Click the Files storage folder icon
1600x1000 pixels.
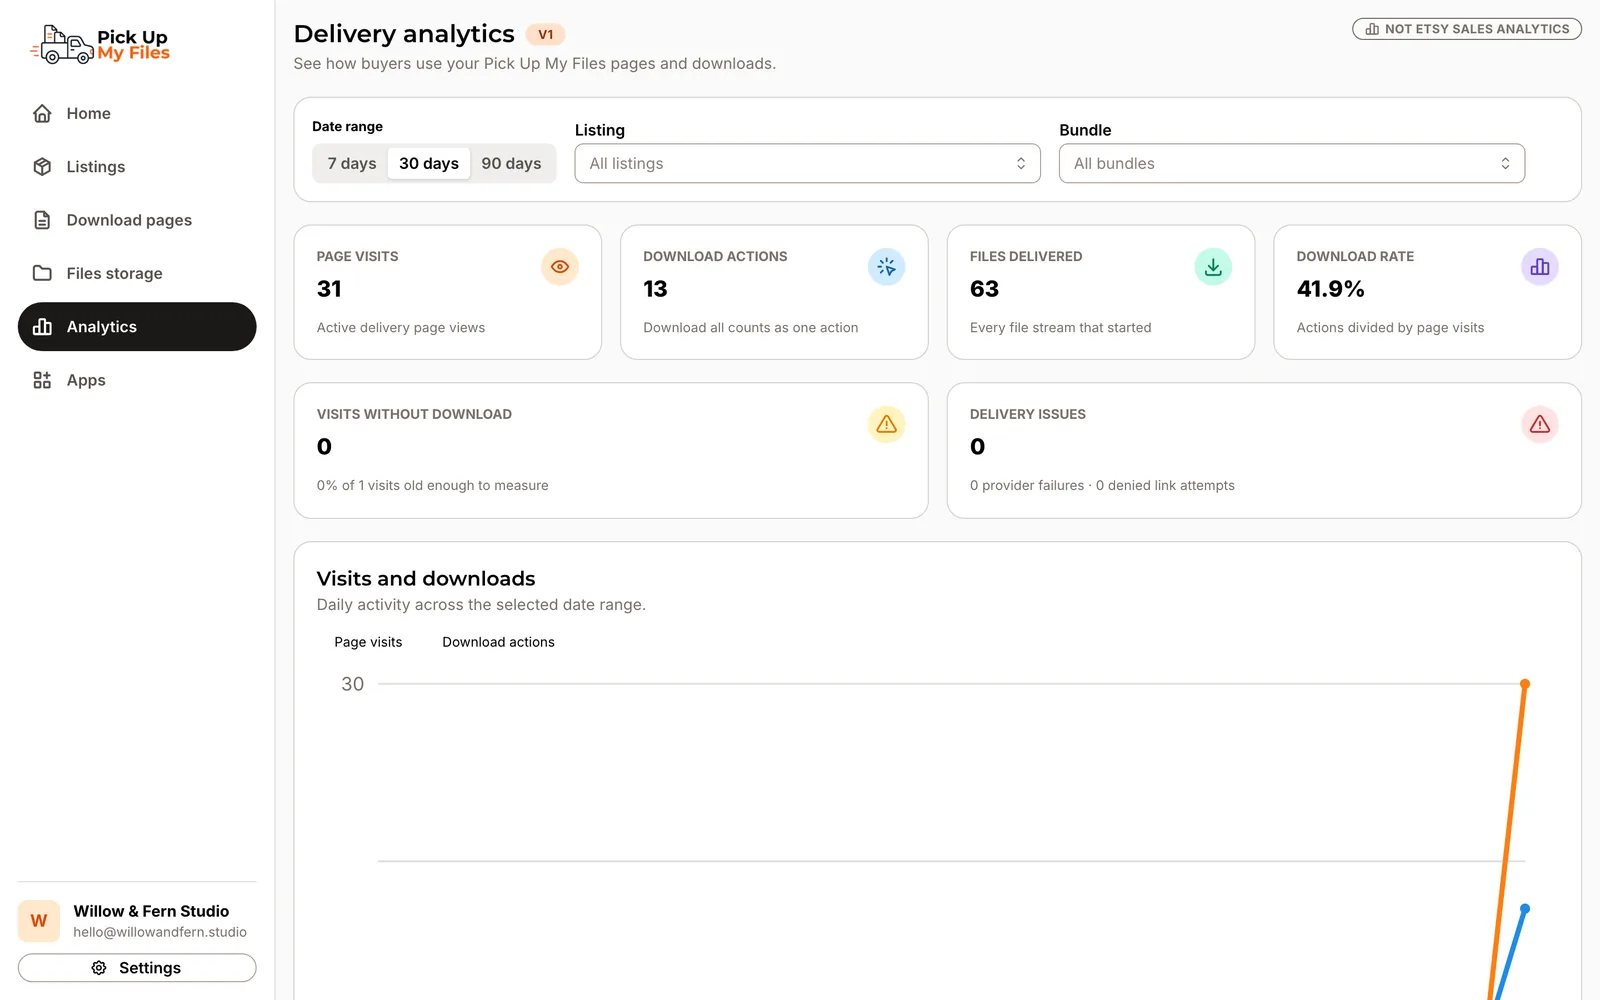tap(42, 273)
